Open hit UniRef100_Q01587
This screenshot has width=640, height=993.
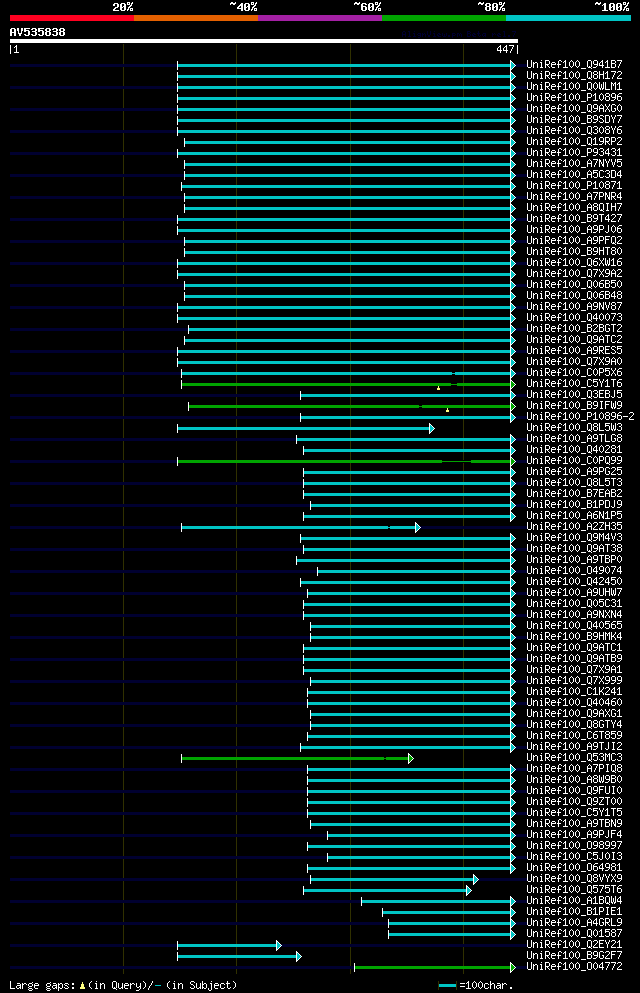click(x=574, y=934)
